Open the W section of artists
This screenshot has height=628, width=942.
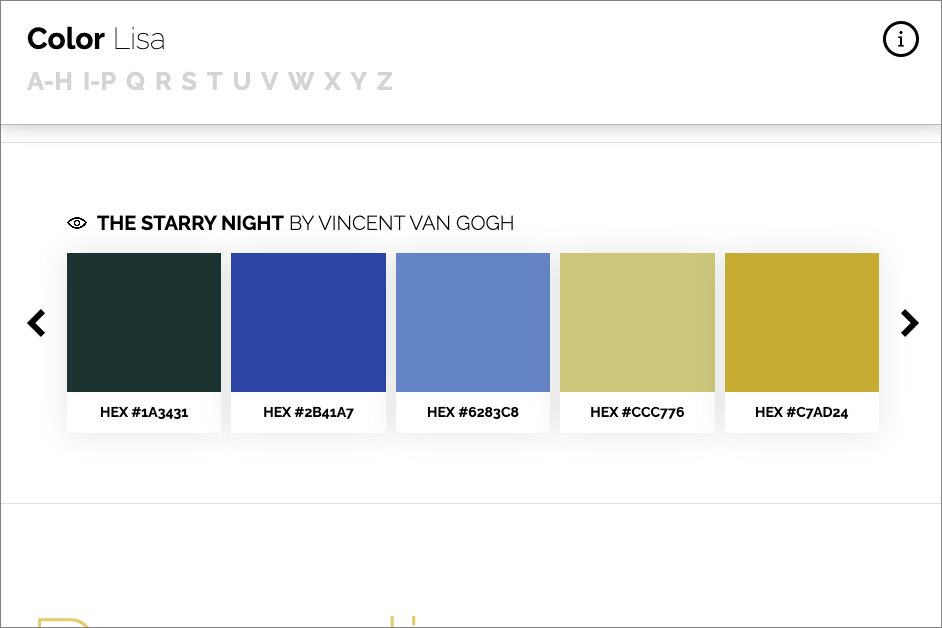pyautogui.click(x=301, y=82)
